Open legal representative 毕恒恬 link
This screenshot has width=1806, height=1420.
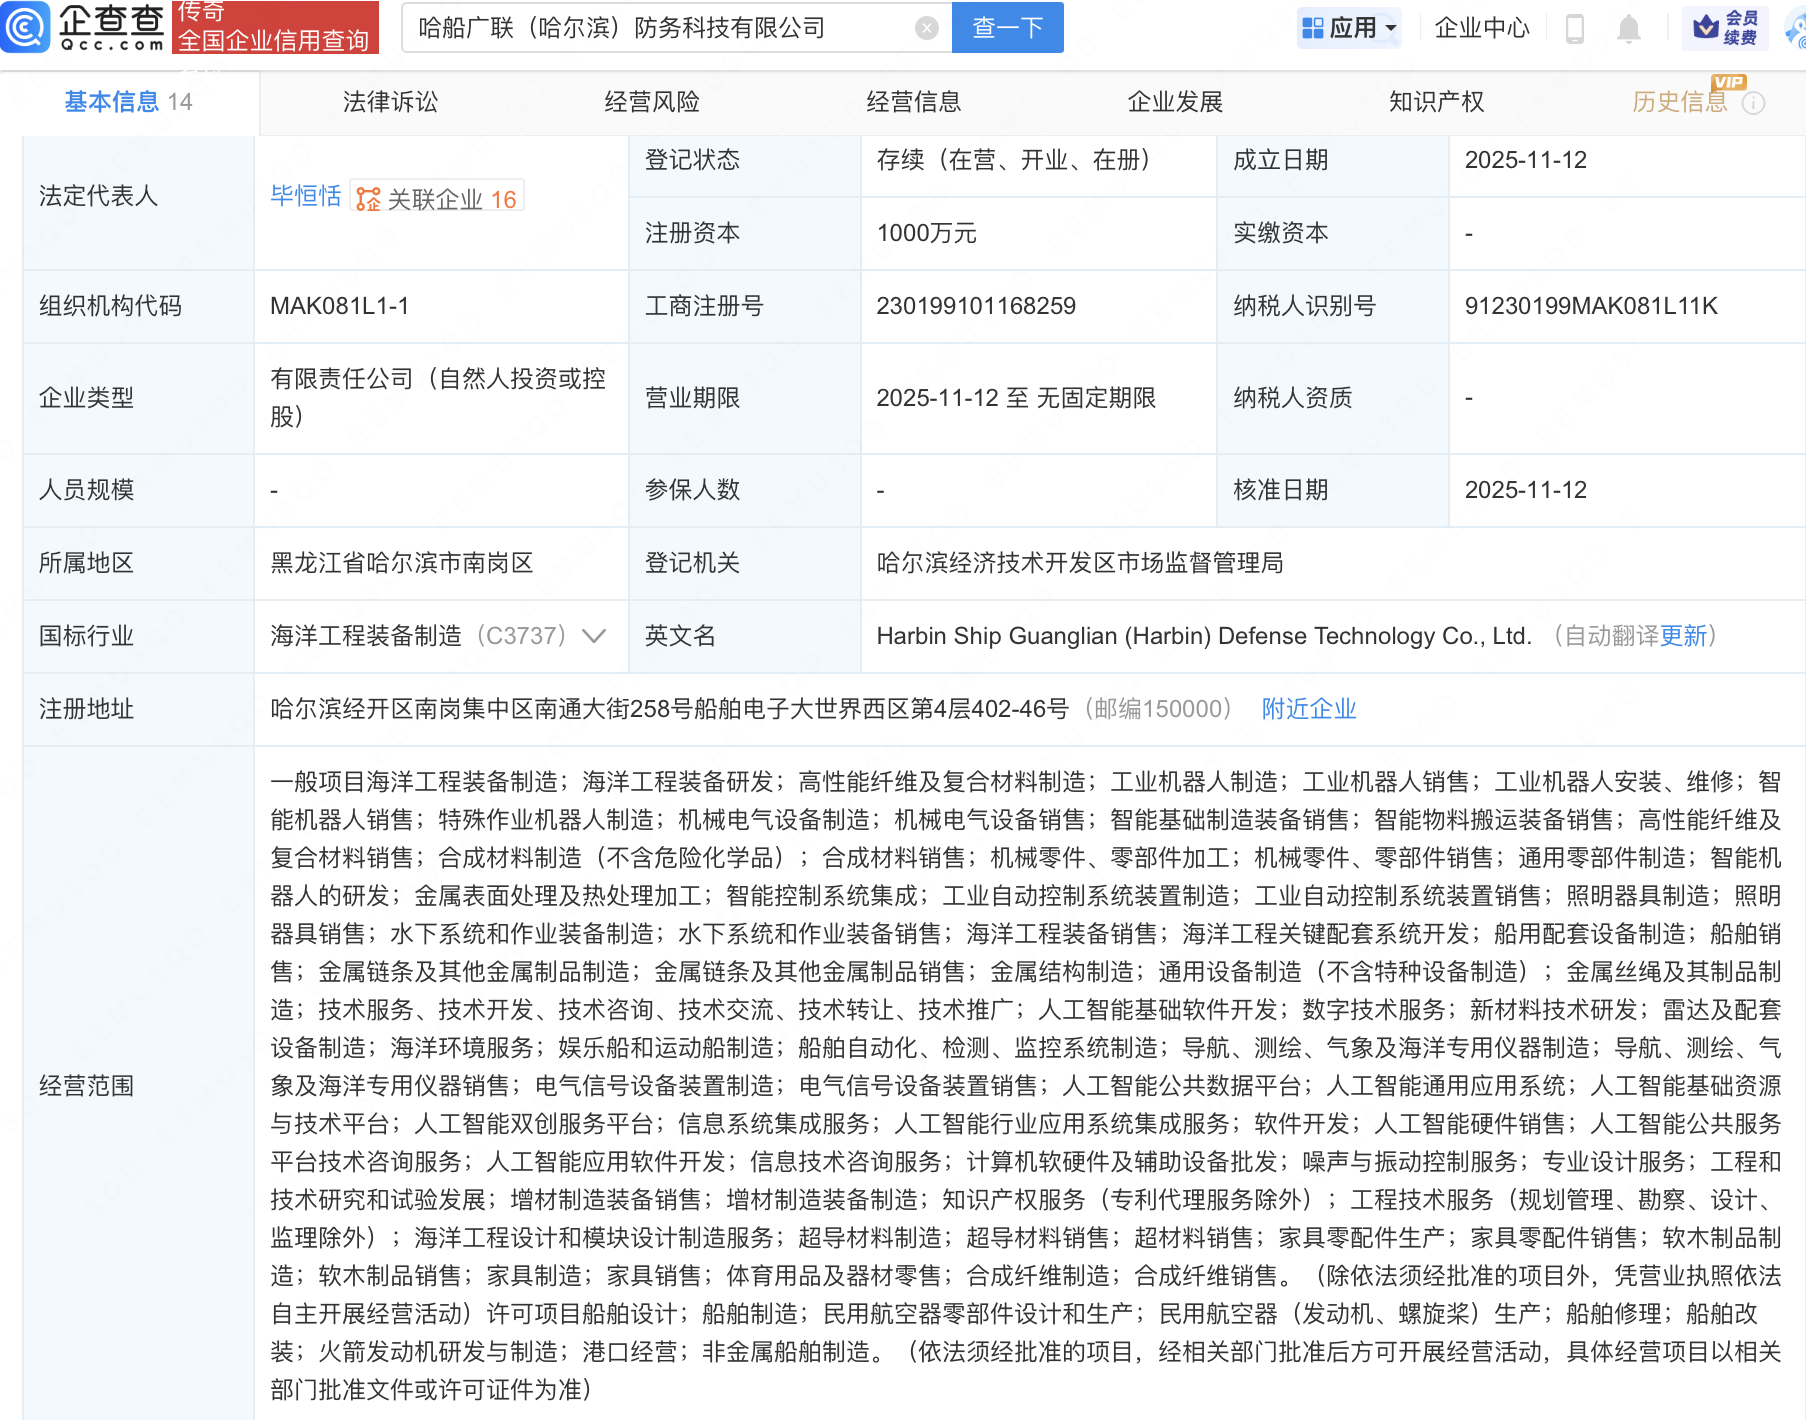pos(306,196)
